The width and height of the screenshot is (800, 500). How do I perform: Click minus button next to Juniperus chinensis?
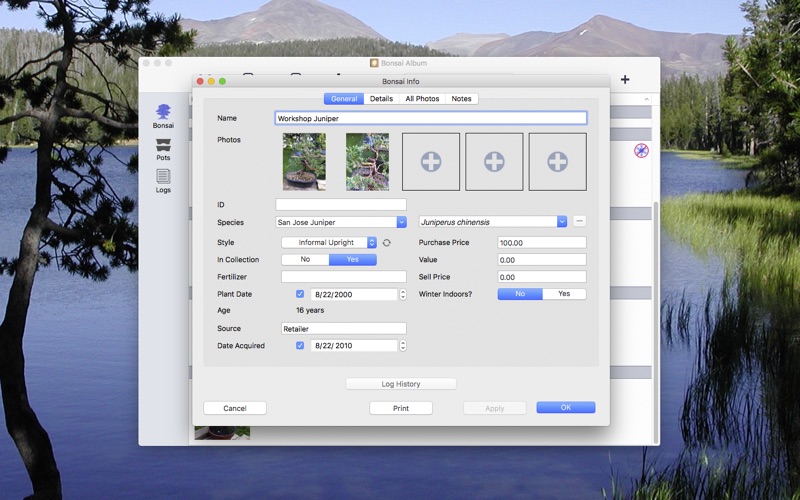point(579,221)
